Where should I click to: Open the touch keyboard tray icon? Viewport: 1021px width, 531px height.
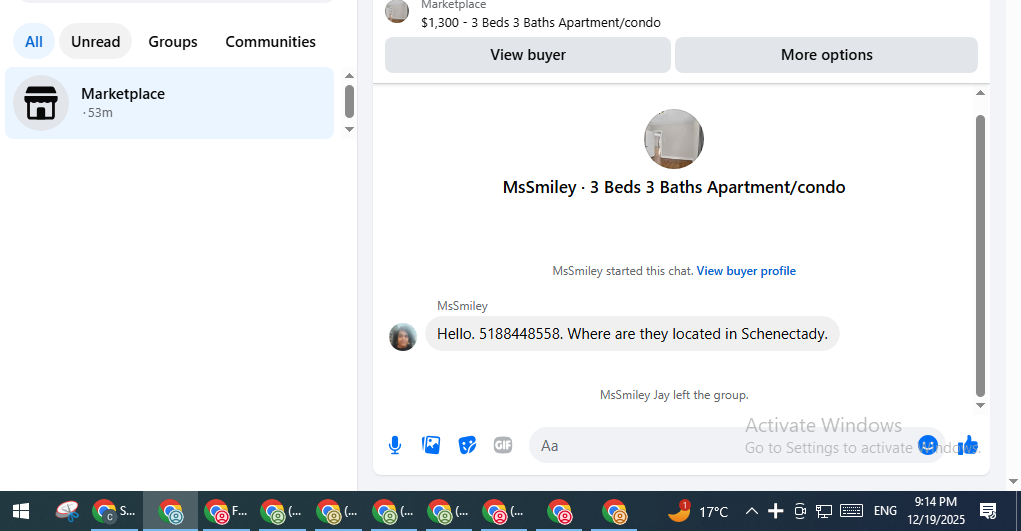coord(852,511)
